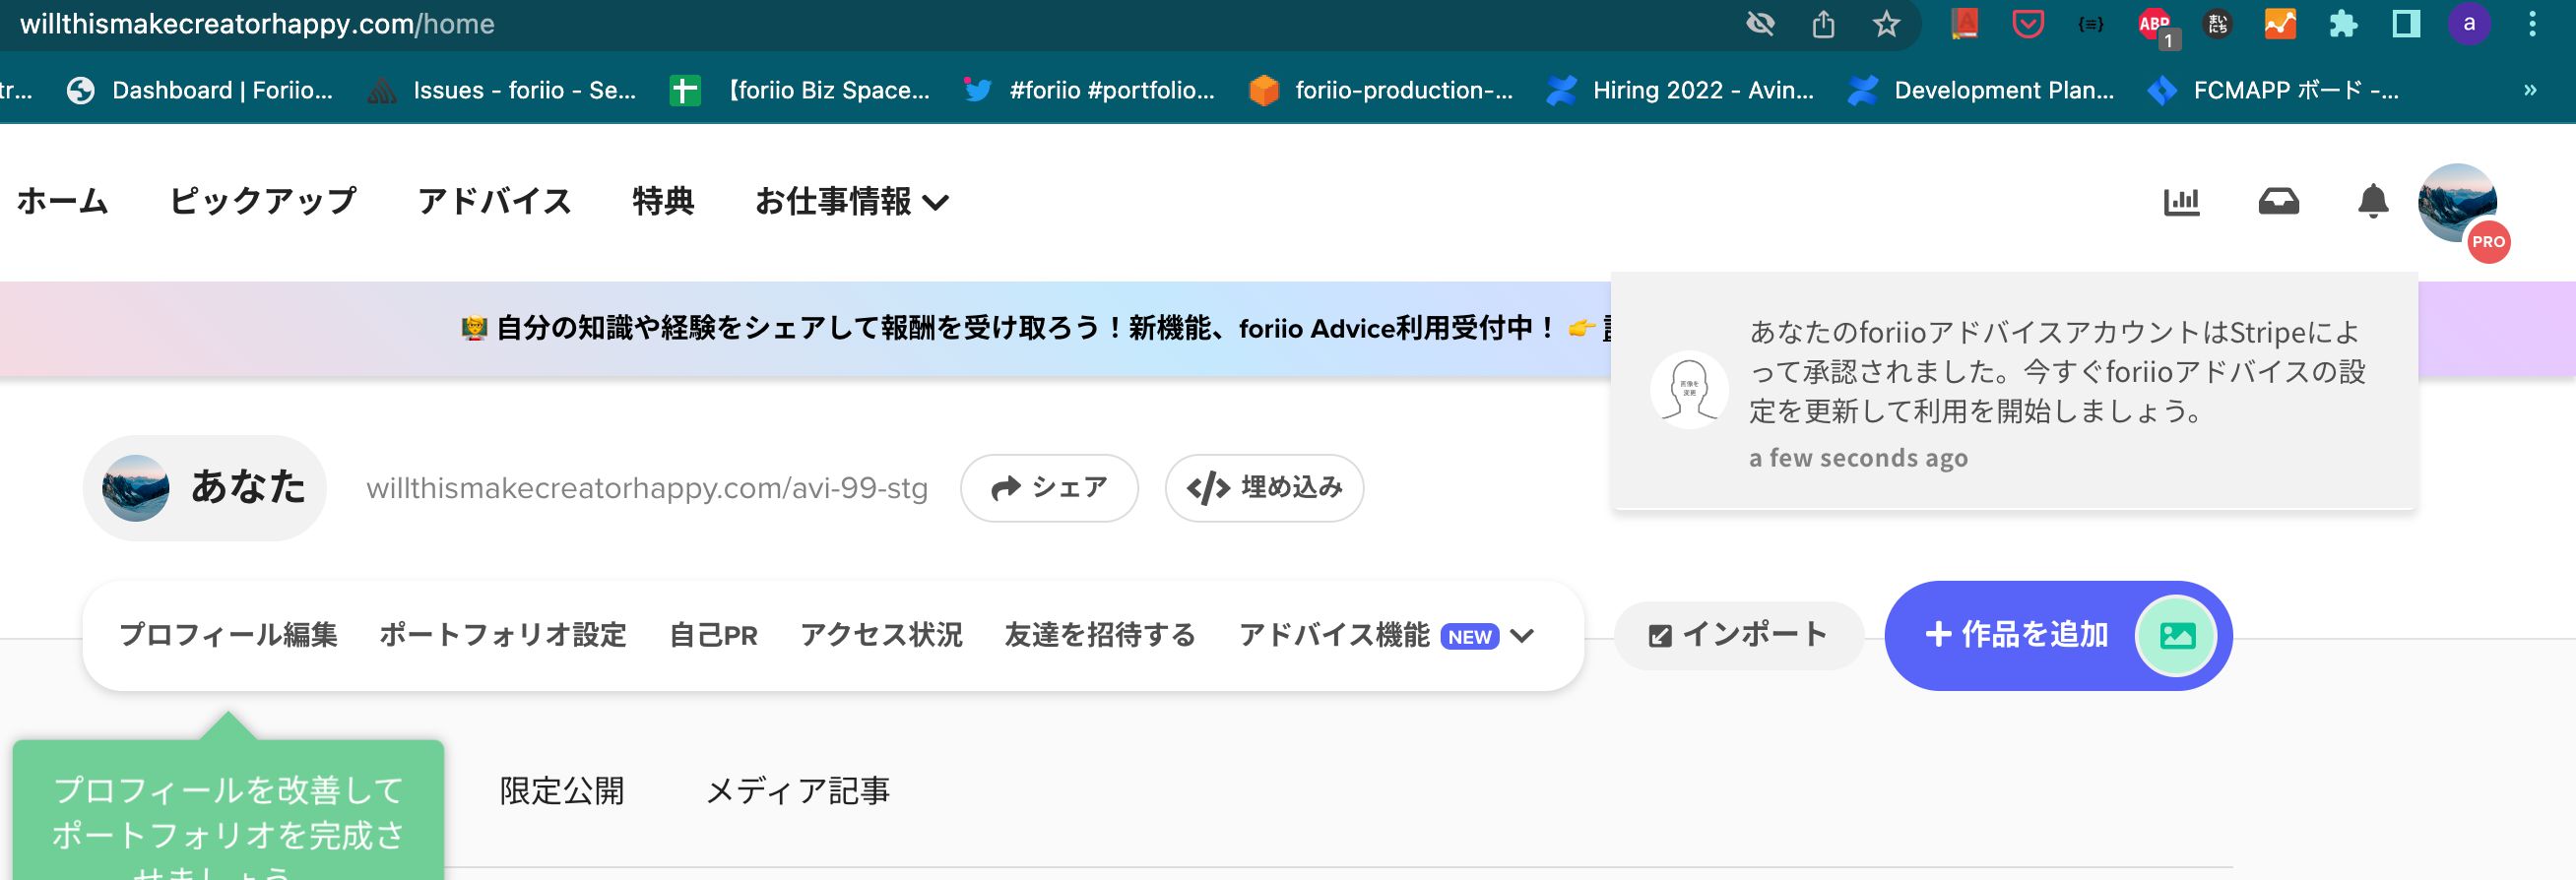Open ポートフォリオ設定 tab
The height and width of the screenshot is (880, 2576).
[503, 635]
